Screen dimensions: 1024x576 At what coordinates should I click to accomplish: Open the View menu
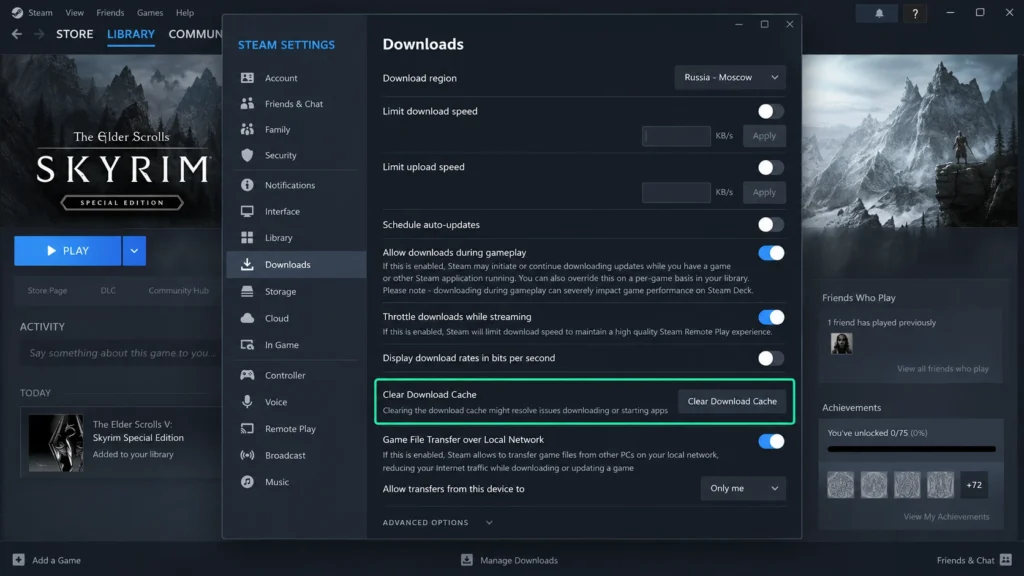pos(74,12)
